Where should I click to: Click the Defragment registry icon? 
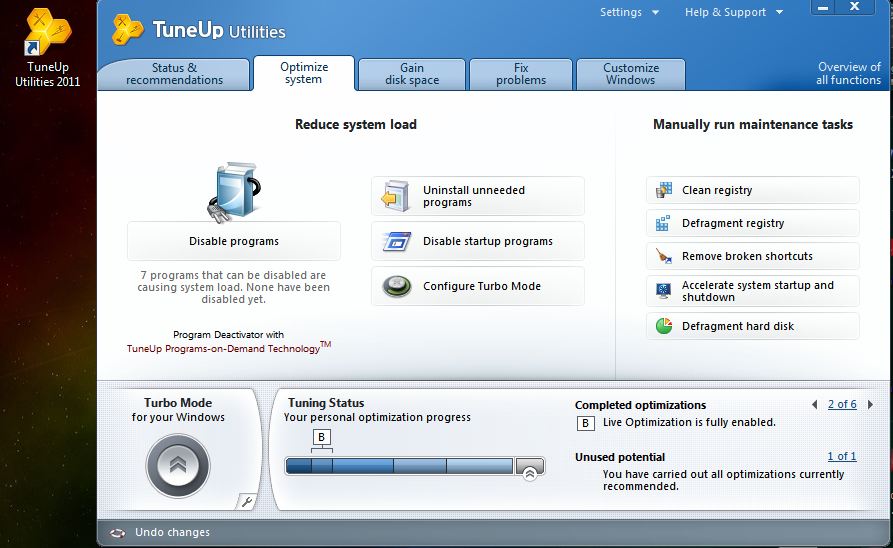[663, 223]
